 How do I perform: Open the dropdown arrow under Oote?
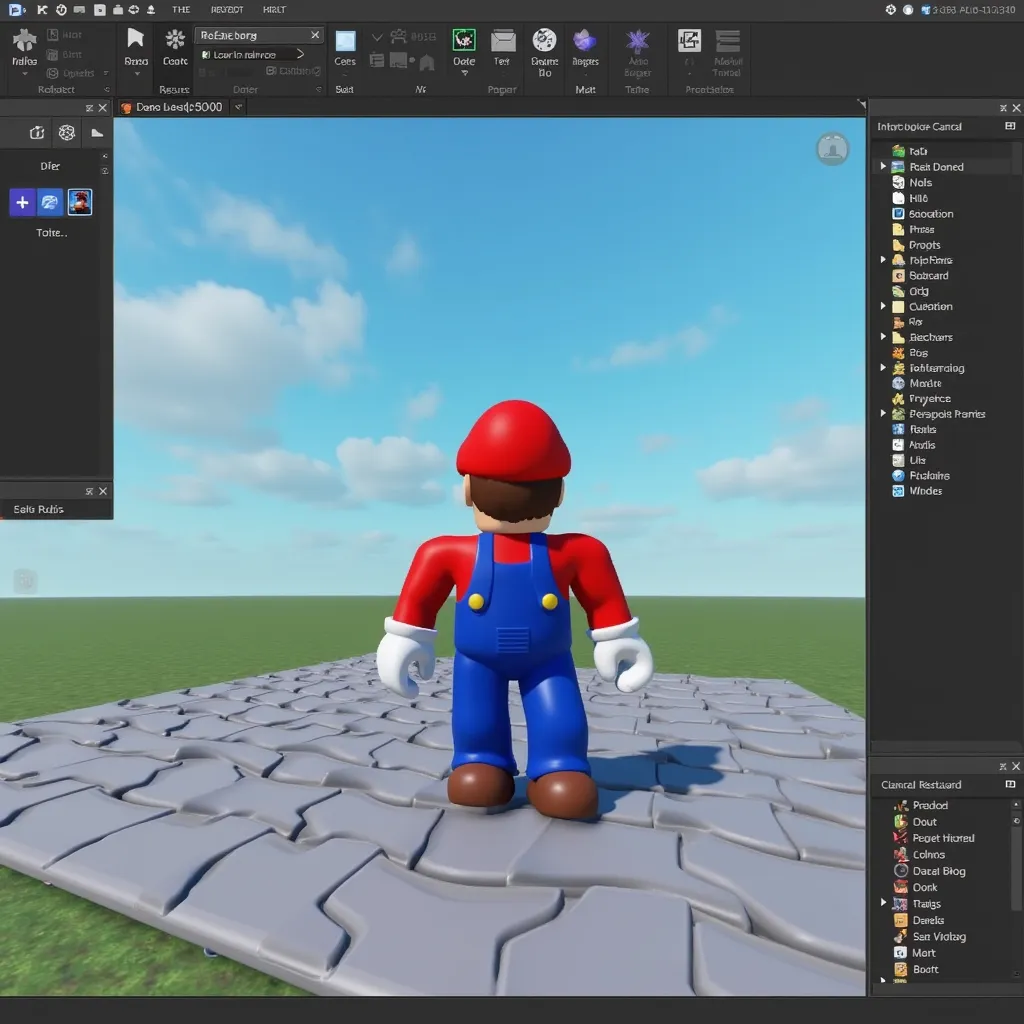tap(464, 73)
